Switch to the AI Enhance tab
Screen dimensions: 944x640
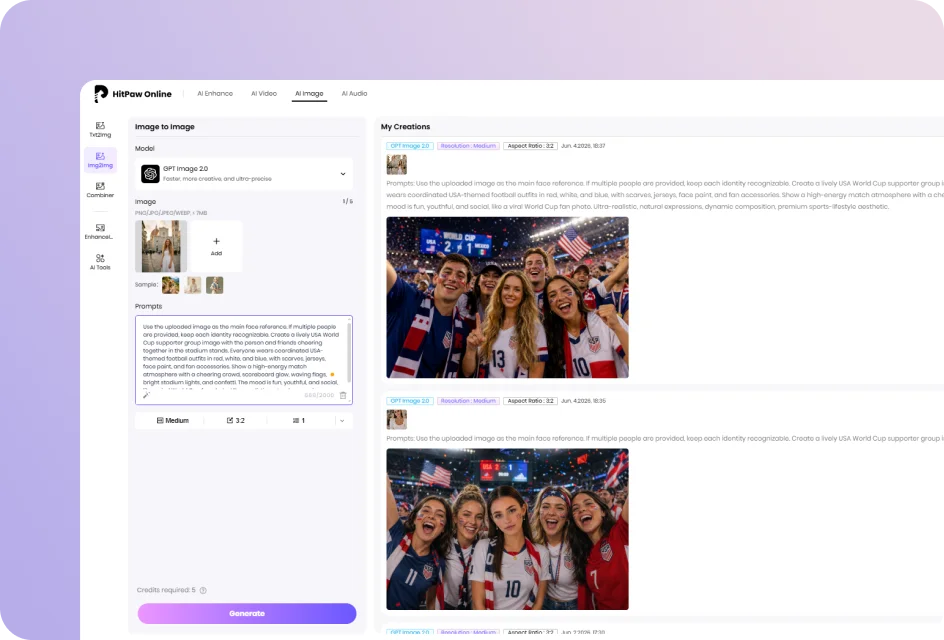tap(215, 93)
